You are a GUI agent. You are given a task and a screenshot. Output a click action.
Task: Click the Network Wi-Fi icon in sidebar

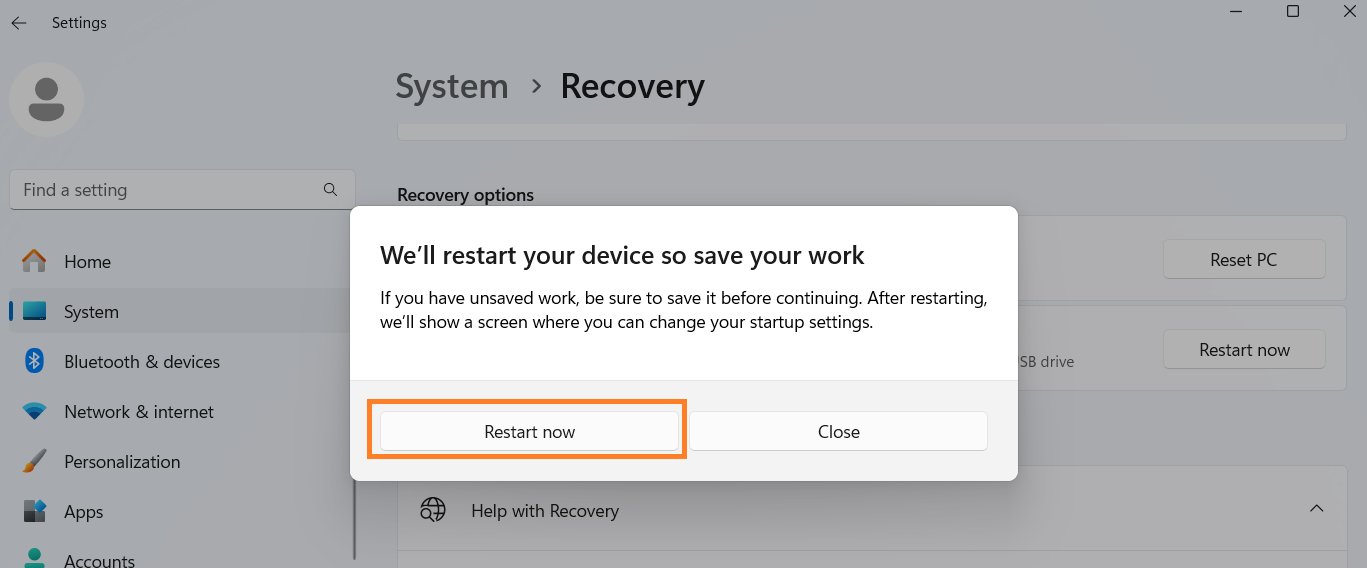pos(34,411)
